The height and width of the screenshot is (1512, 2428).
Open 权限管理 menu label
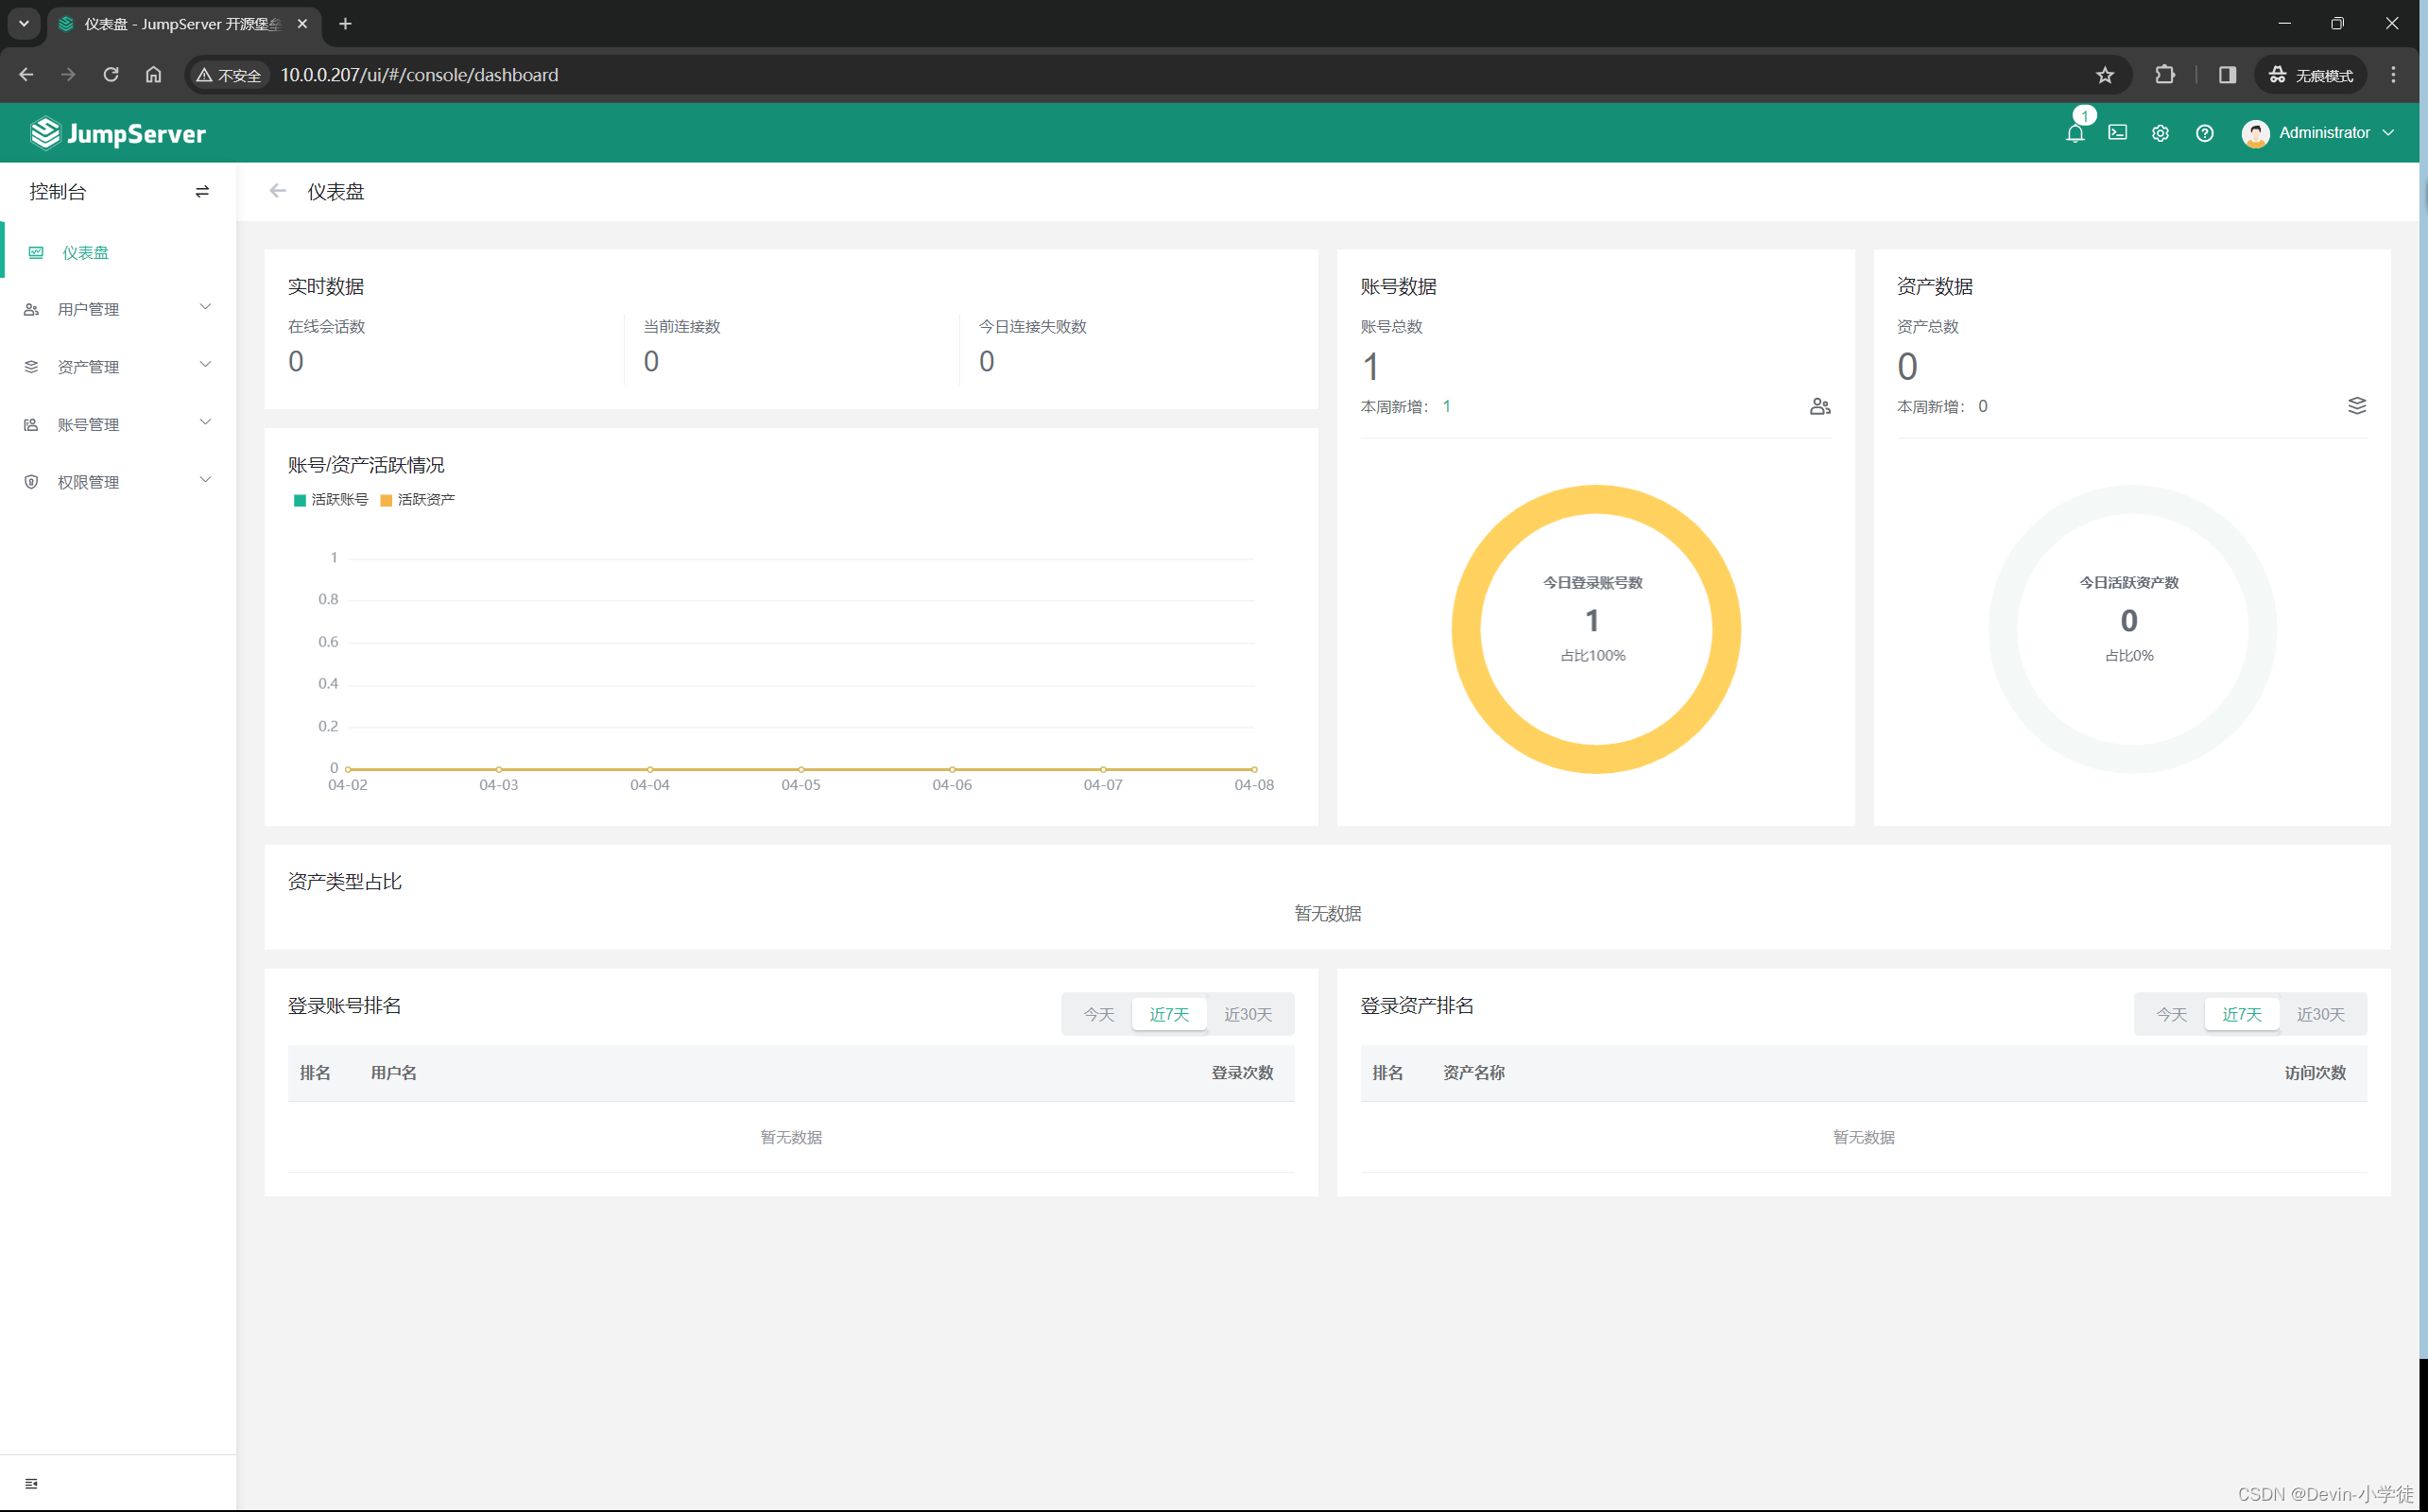coord(88,482)
